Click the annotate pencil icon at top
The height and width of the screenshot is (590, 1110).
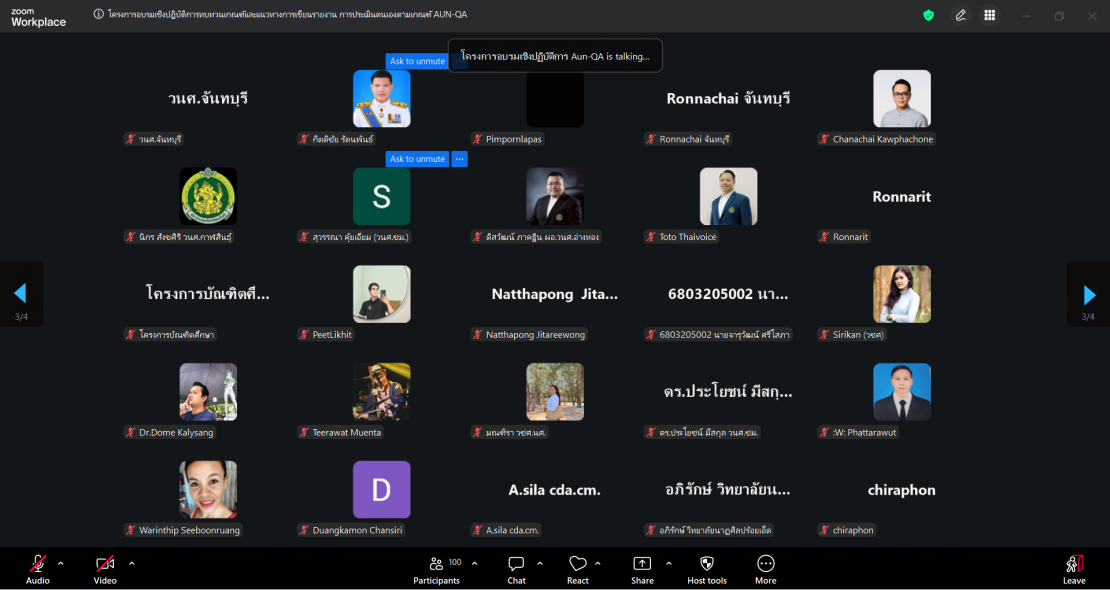960,15
